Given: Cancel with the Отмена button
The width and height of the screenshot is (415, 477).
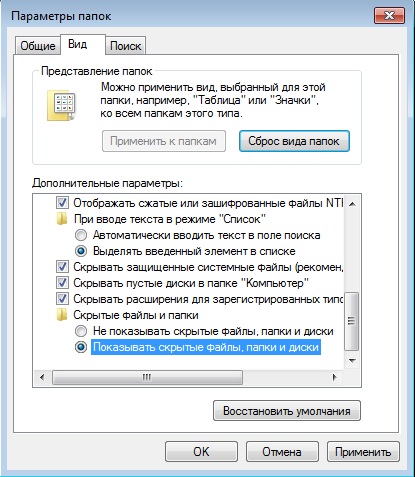Looking at the screenshot, I should tap(282, 452).
